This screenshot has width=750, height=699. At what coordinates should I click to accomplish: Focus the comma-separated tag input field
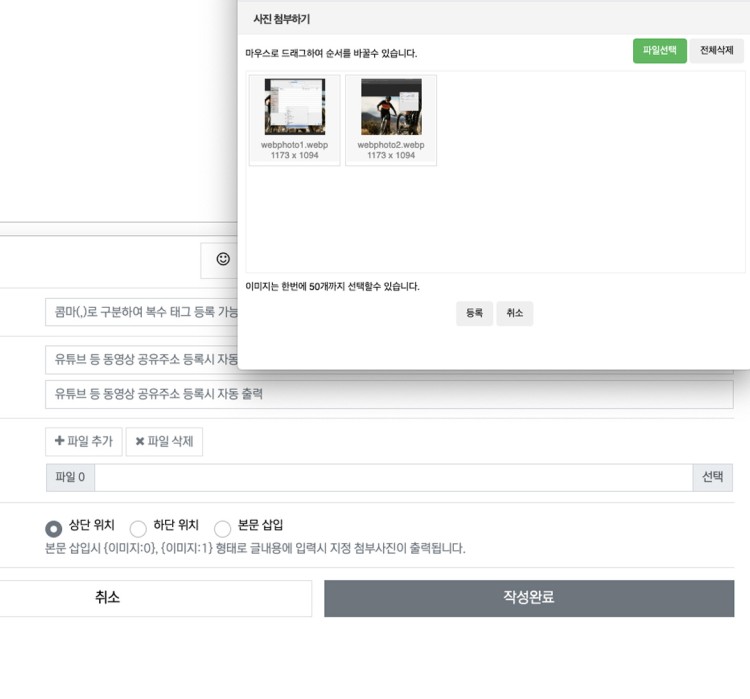coord(141,312)
